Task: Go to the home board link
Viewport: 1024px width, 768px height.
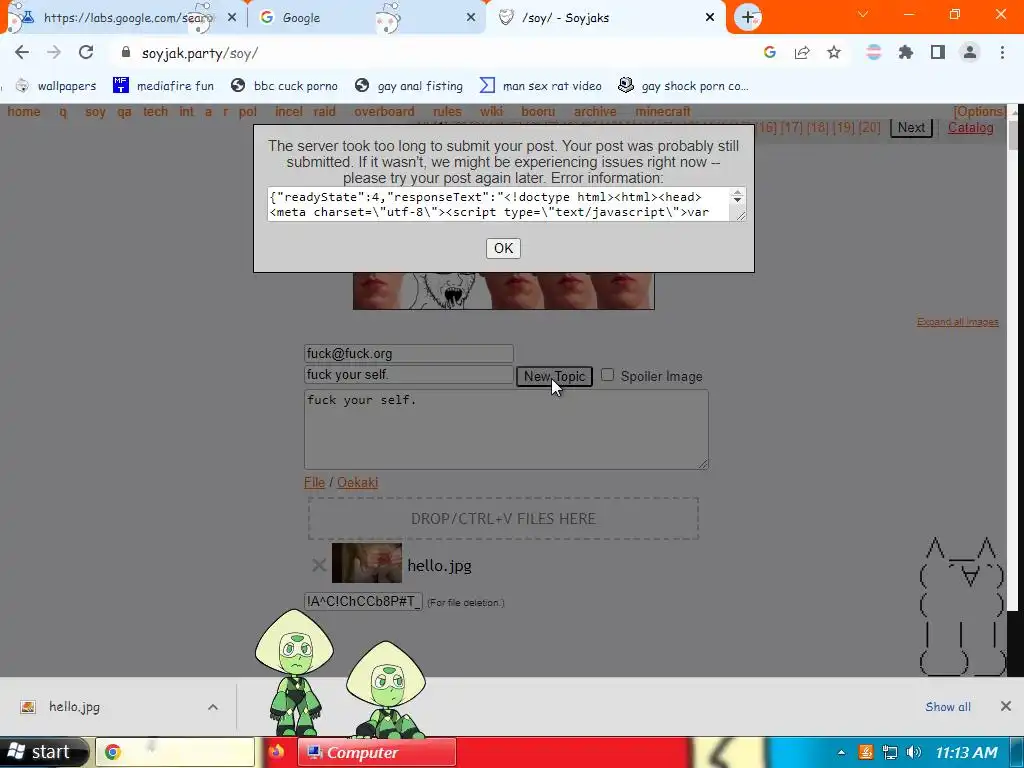Action: (24, 112)
